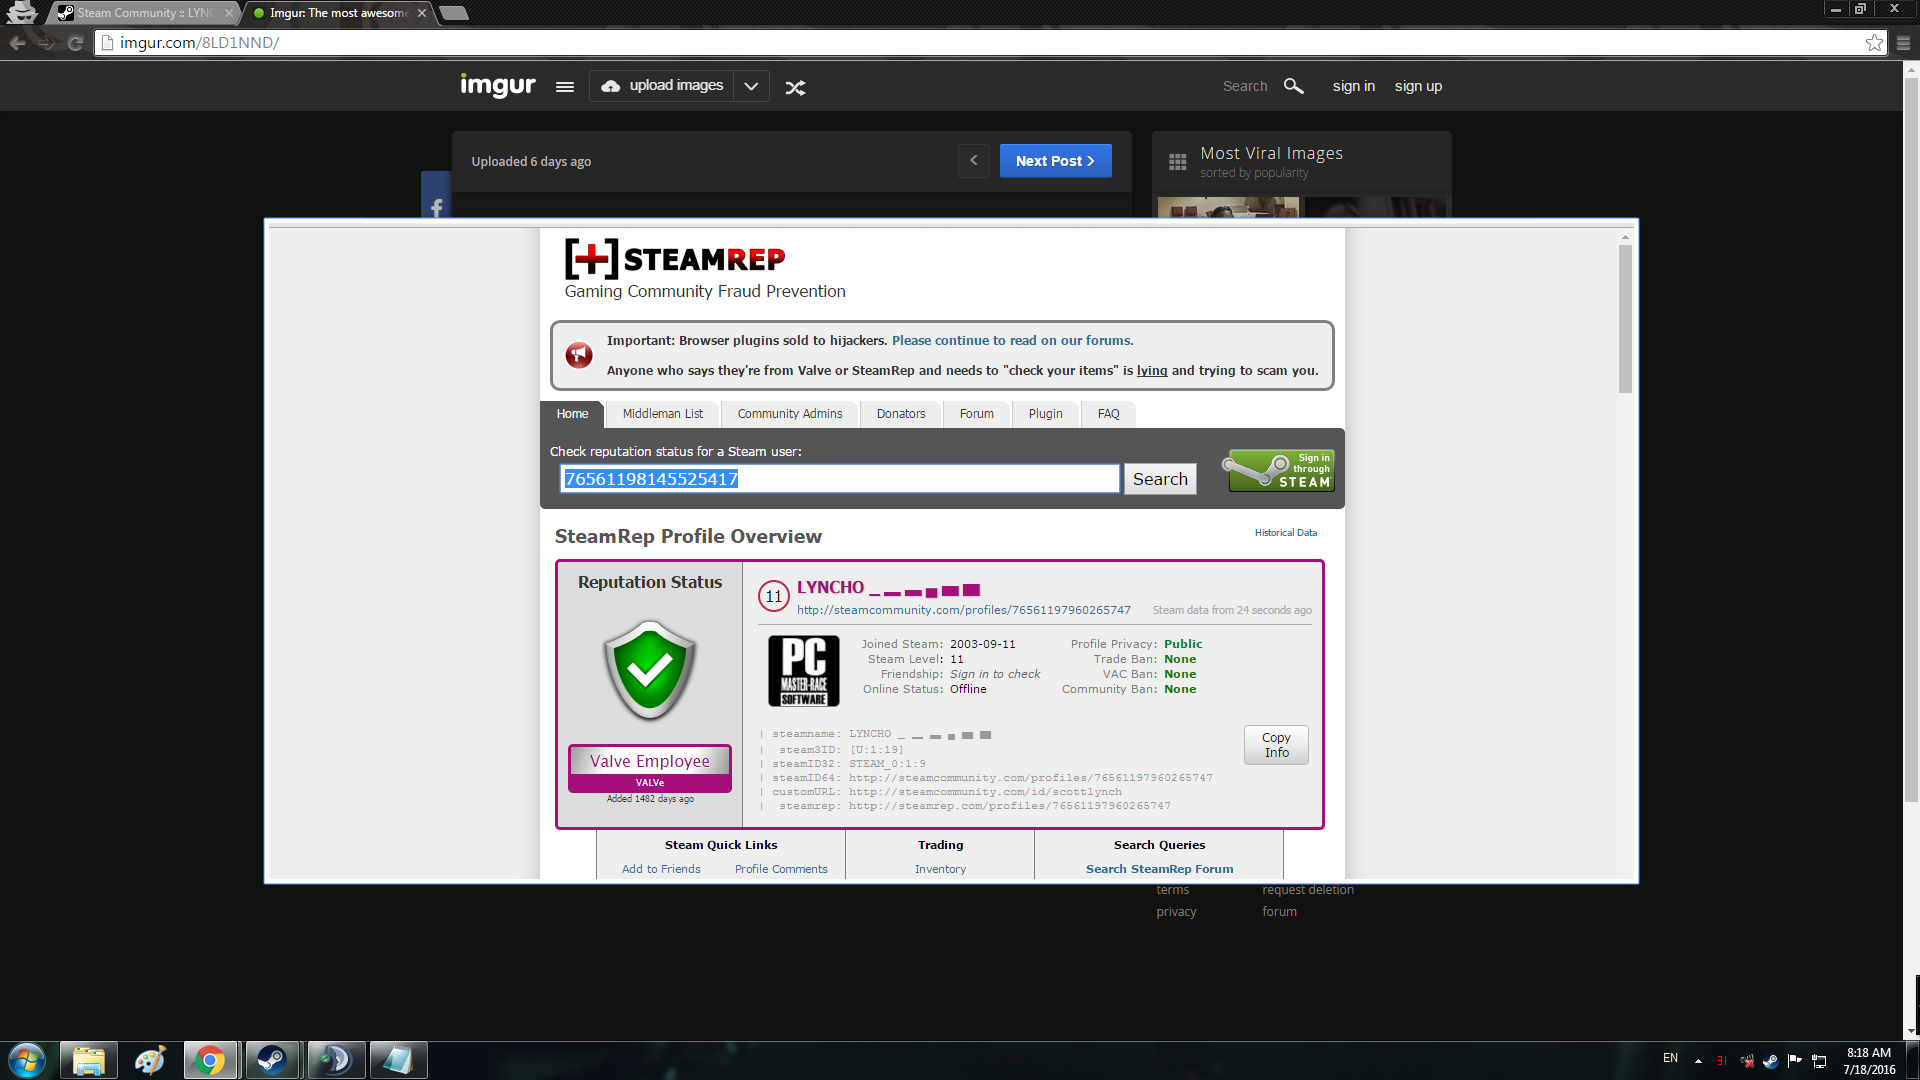
Task: Go to previous post arrow
Action: [973, 161]
